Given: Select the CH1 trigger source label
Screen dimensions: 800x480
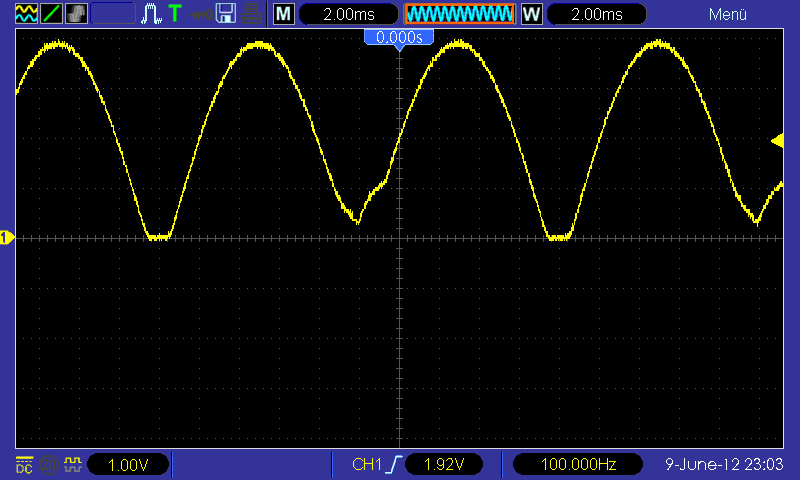Looking at the screenshot, I should pos(367,465).
